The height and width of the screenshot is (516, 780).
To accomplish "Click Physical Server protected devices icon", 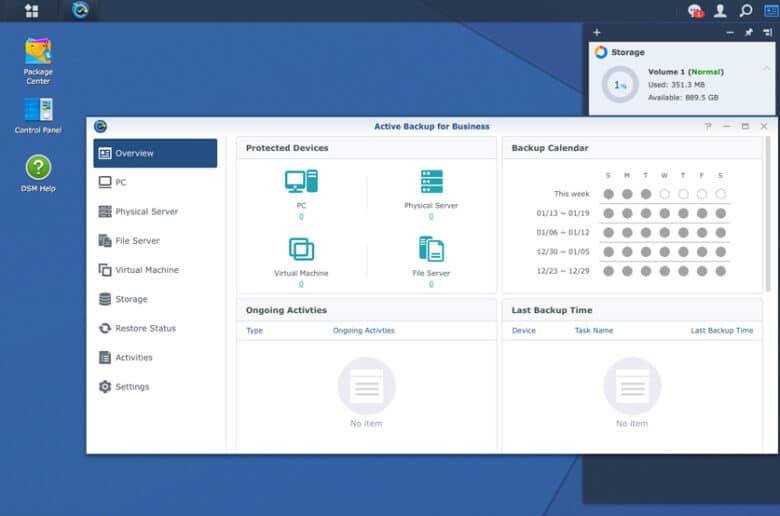I will (x=431, y=181).
